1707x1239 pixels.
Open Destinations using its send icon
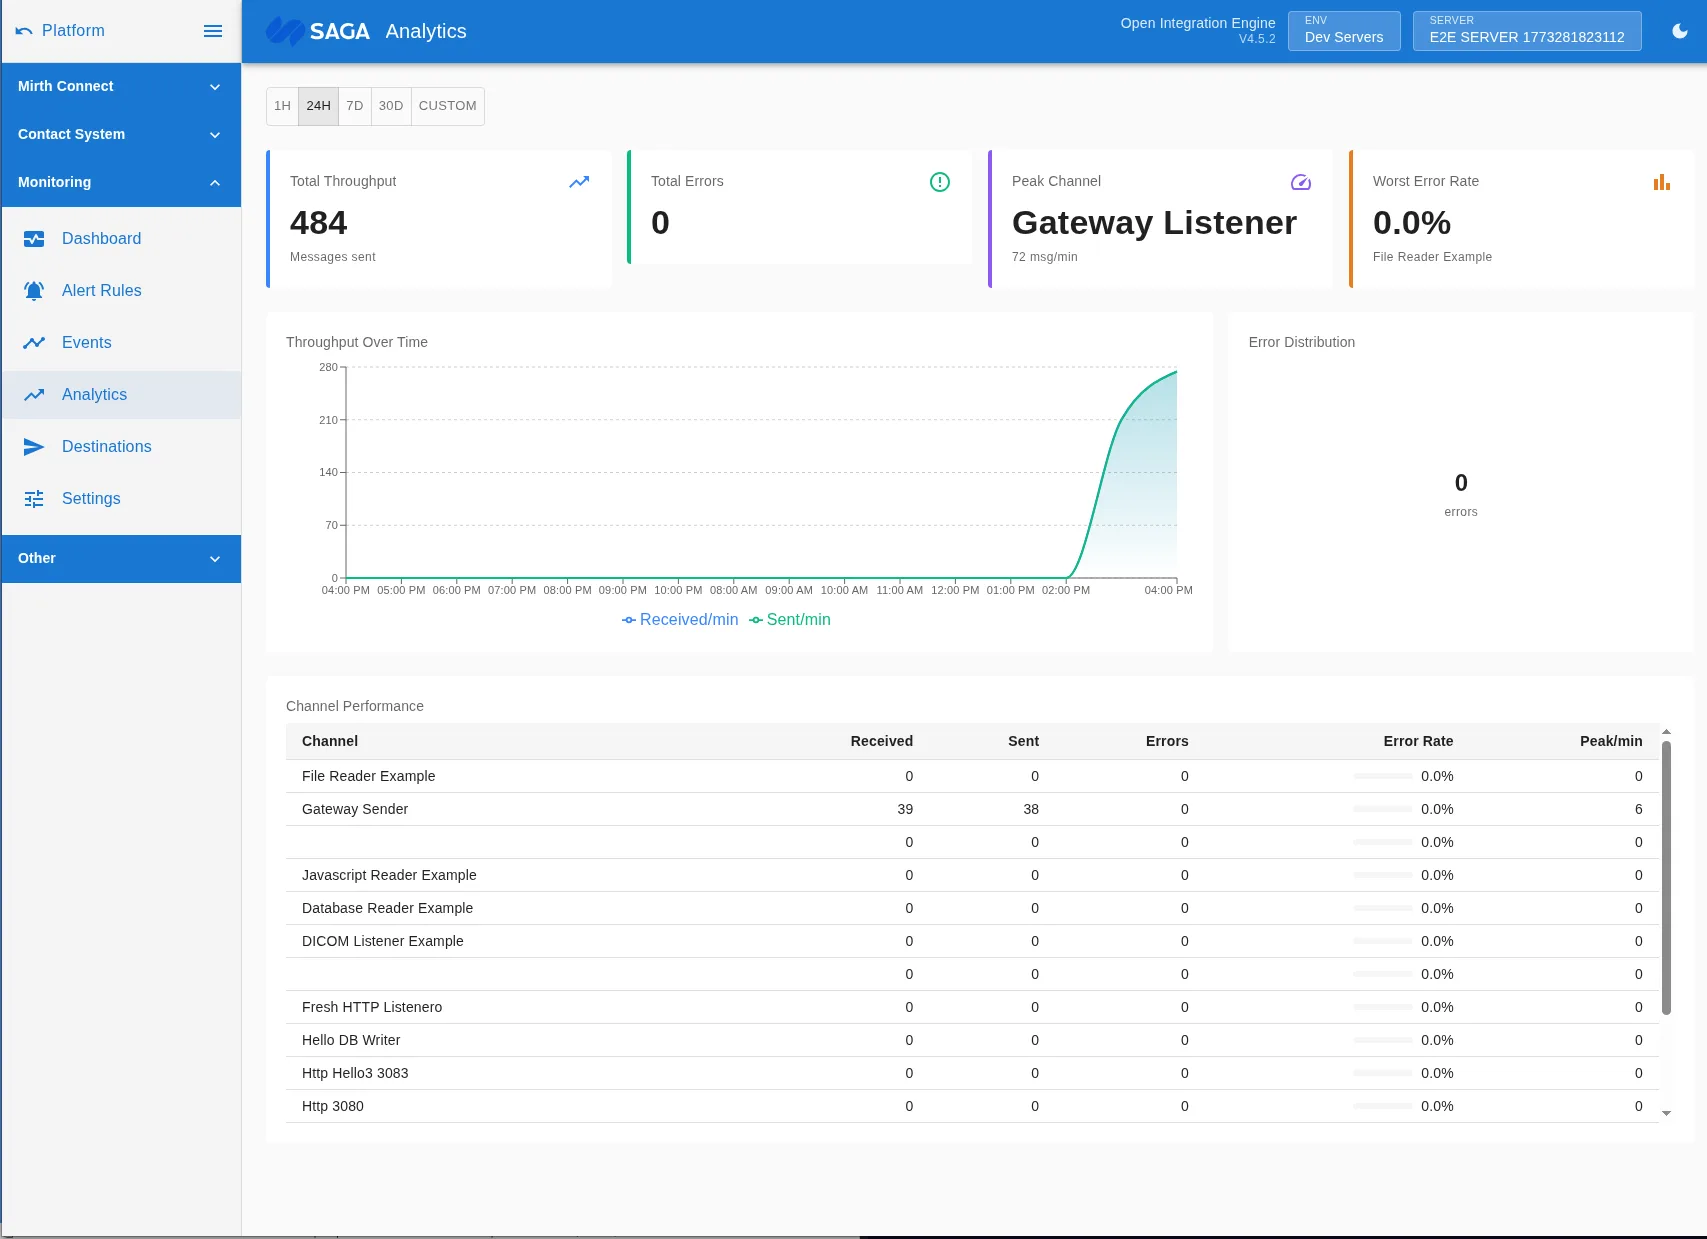click(x=34, y=447)
